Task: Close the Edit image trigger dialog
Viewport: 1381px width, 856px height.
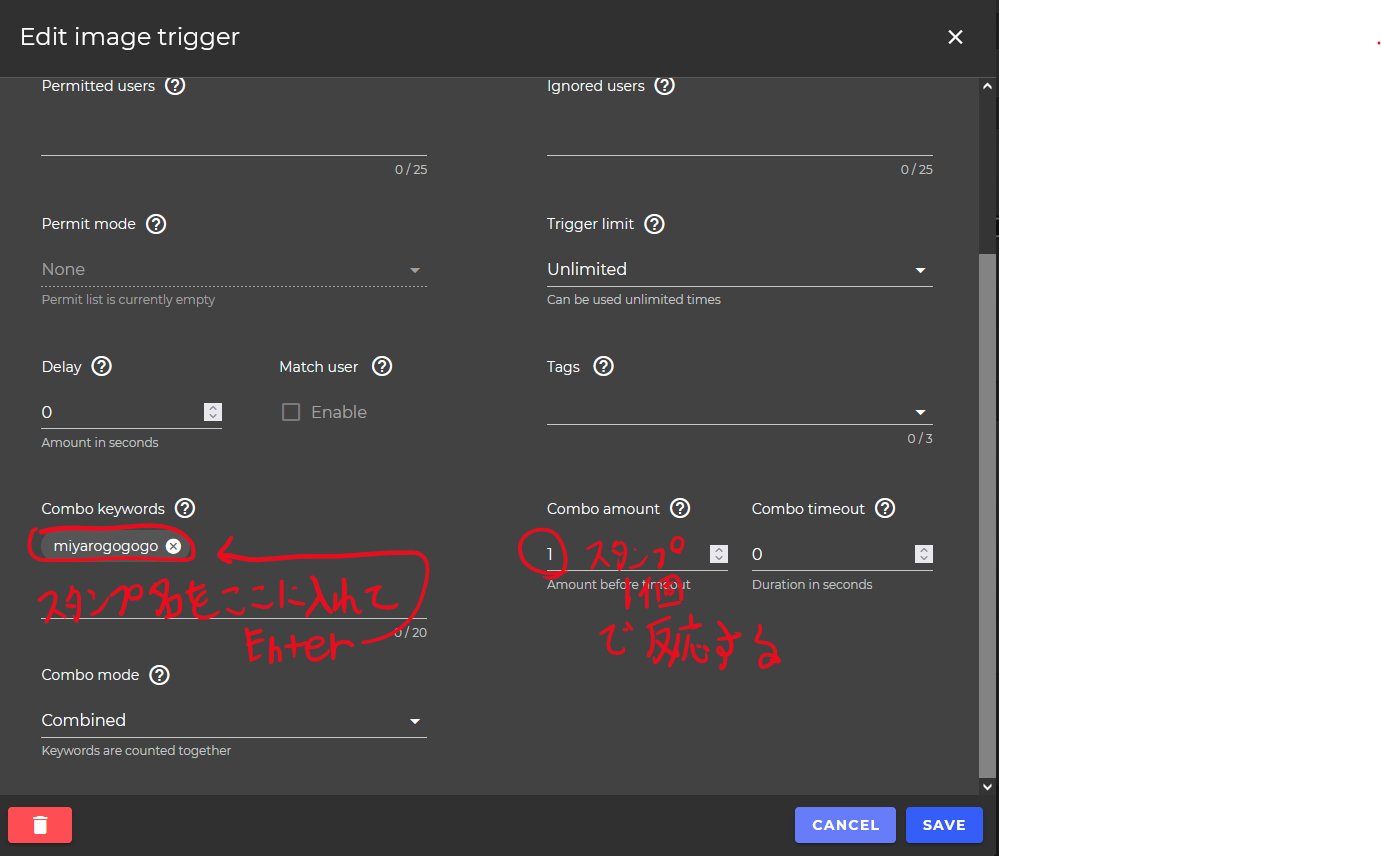Action: coord(955,37)
